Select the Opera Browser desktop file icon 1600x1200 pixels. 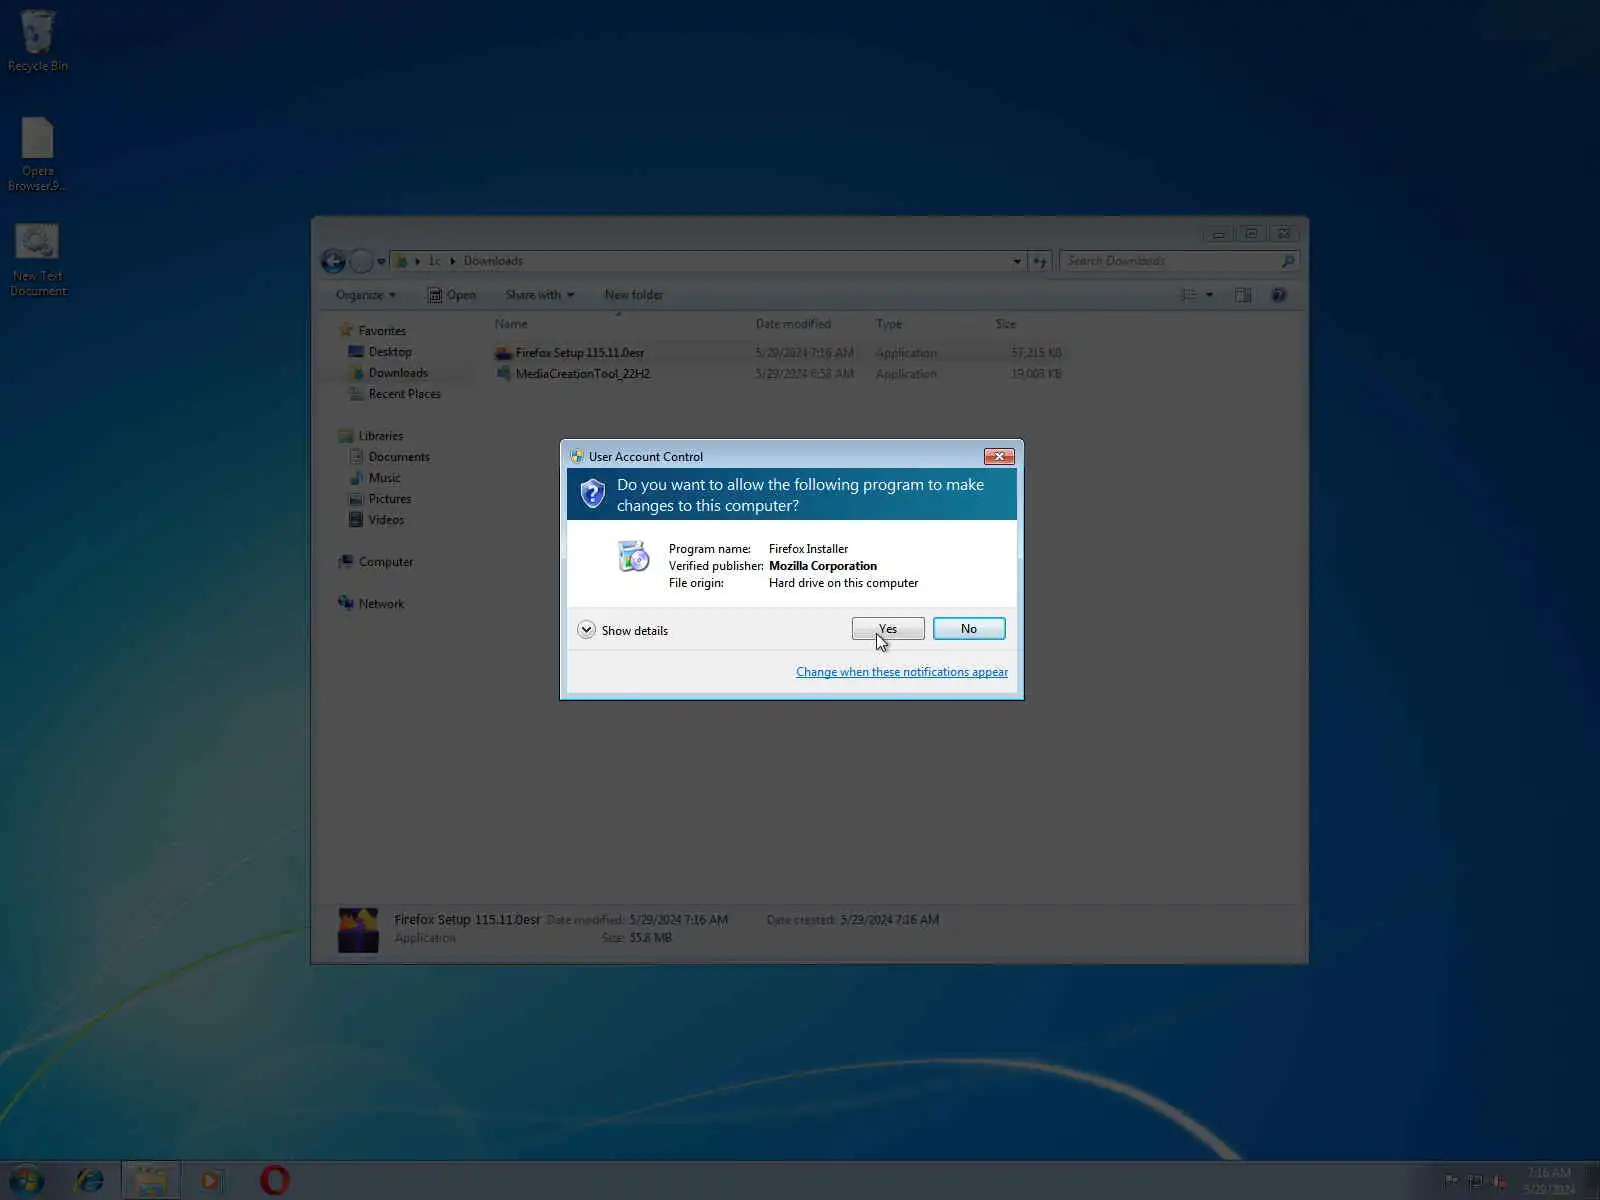[38, 154]
